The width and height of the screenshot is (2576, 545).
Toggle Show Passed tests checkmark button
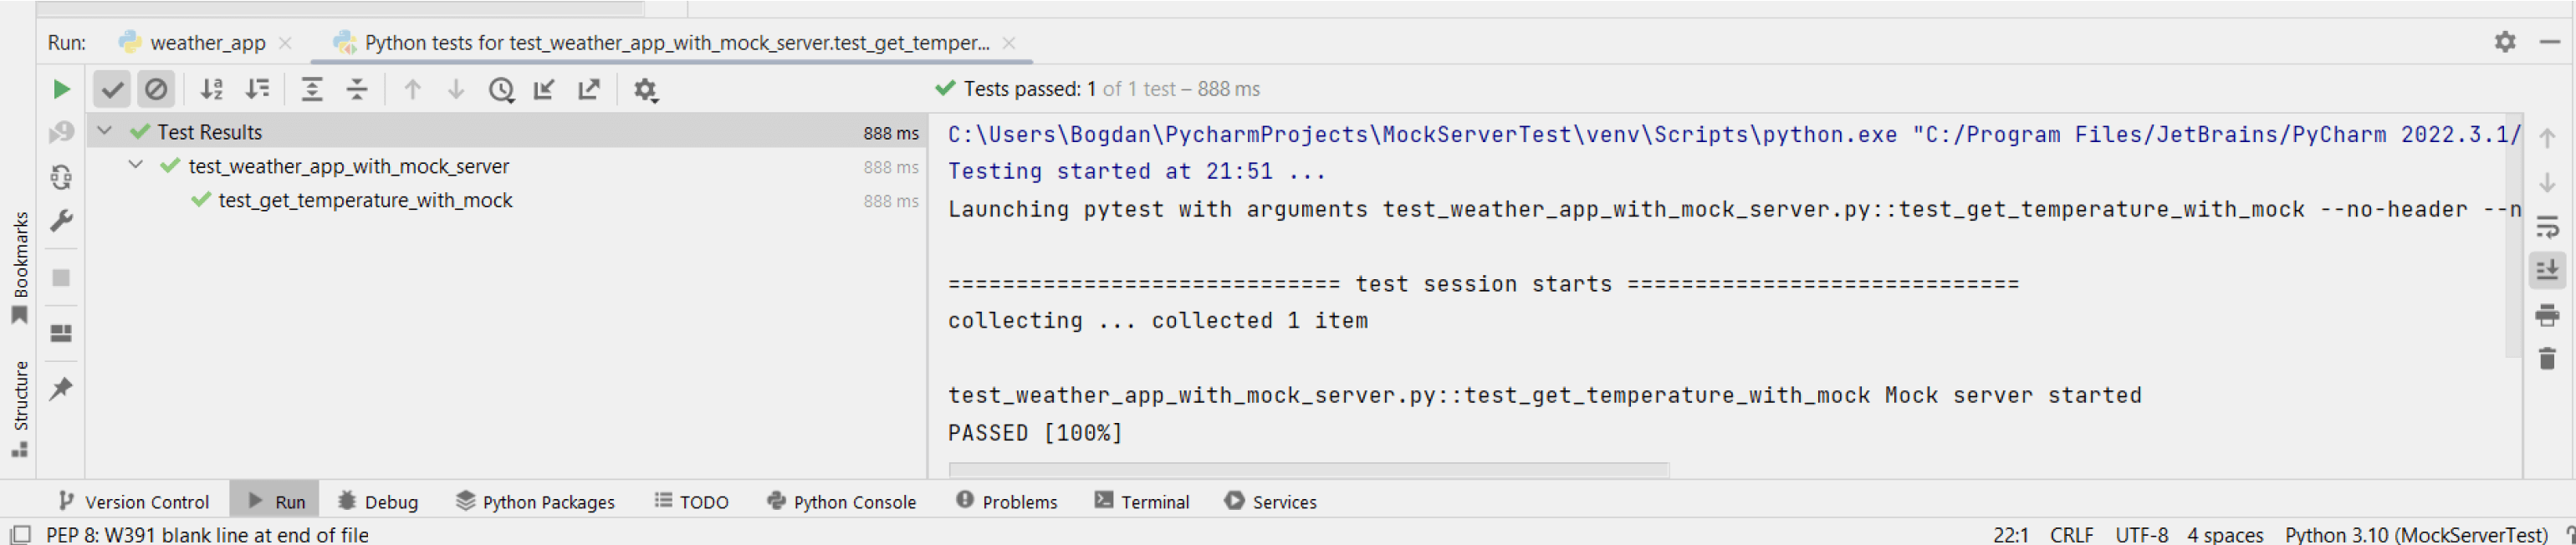pyautogui.click(x=112, y=89)
